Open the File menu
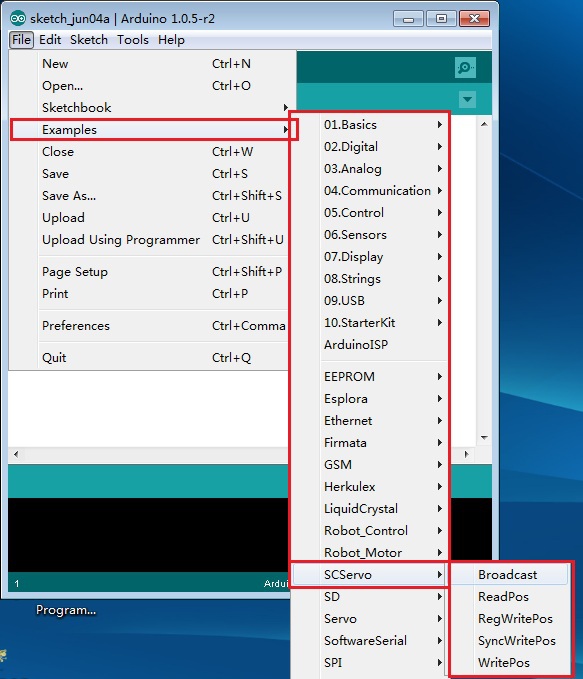Image resolution: width=583 pixels, height=679 pixels. tap(21, 40)
